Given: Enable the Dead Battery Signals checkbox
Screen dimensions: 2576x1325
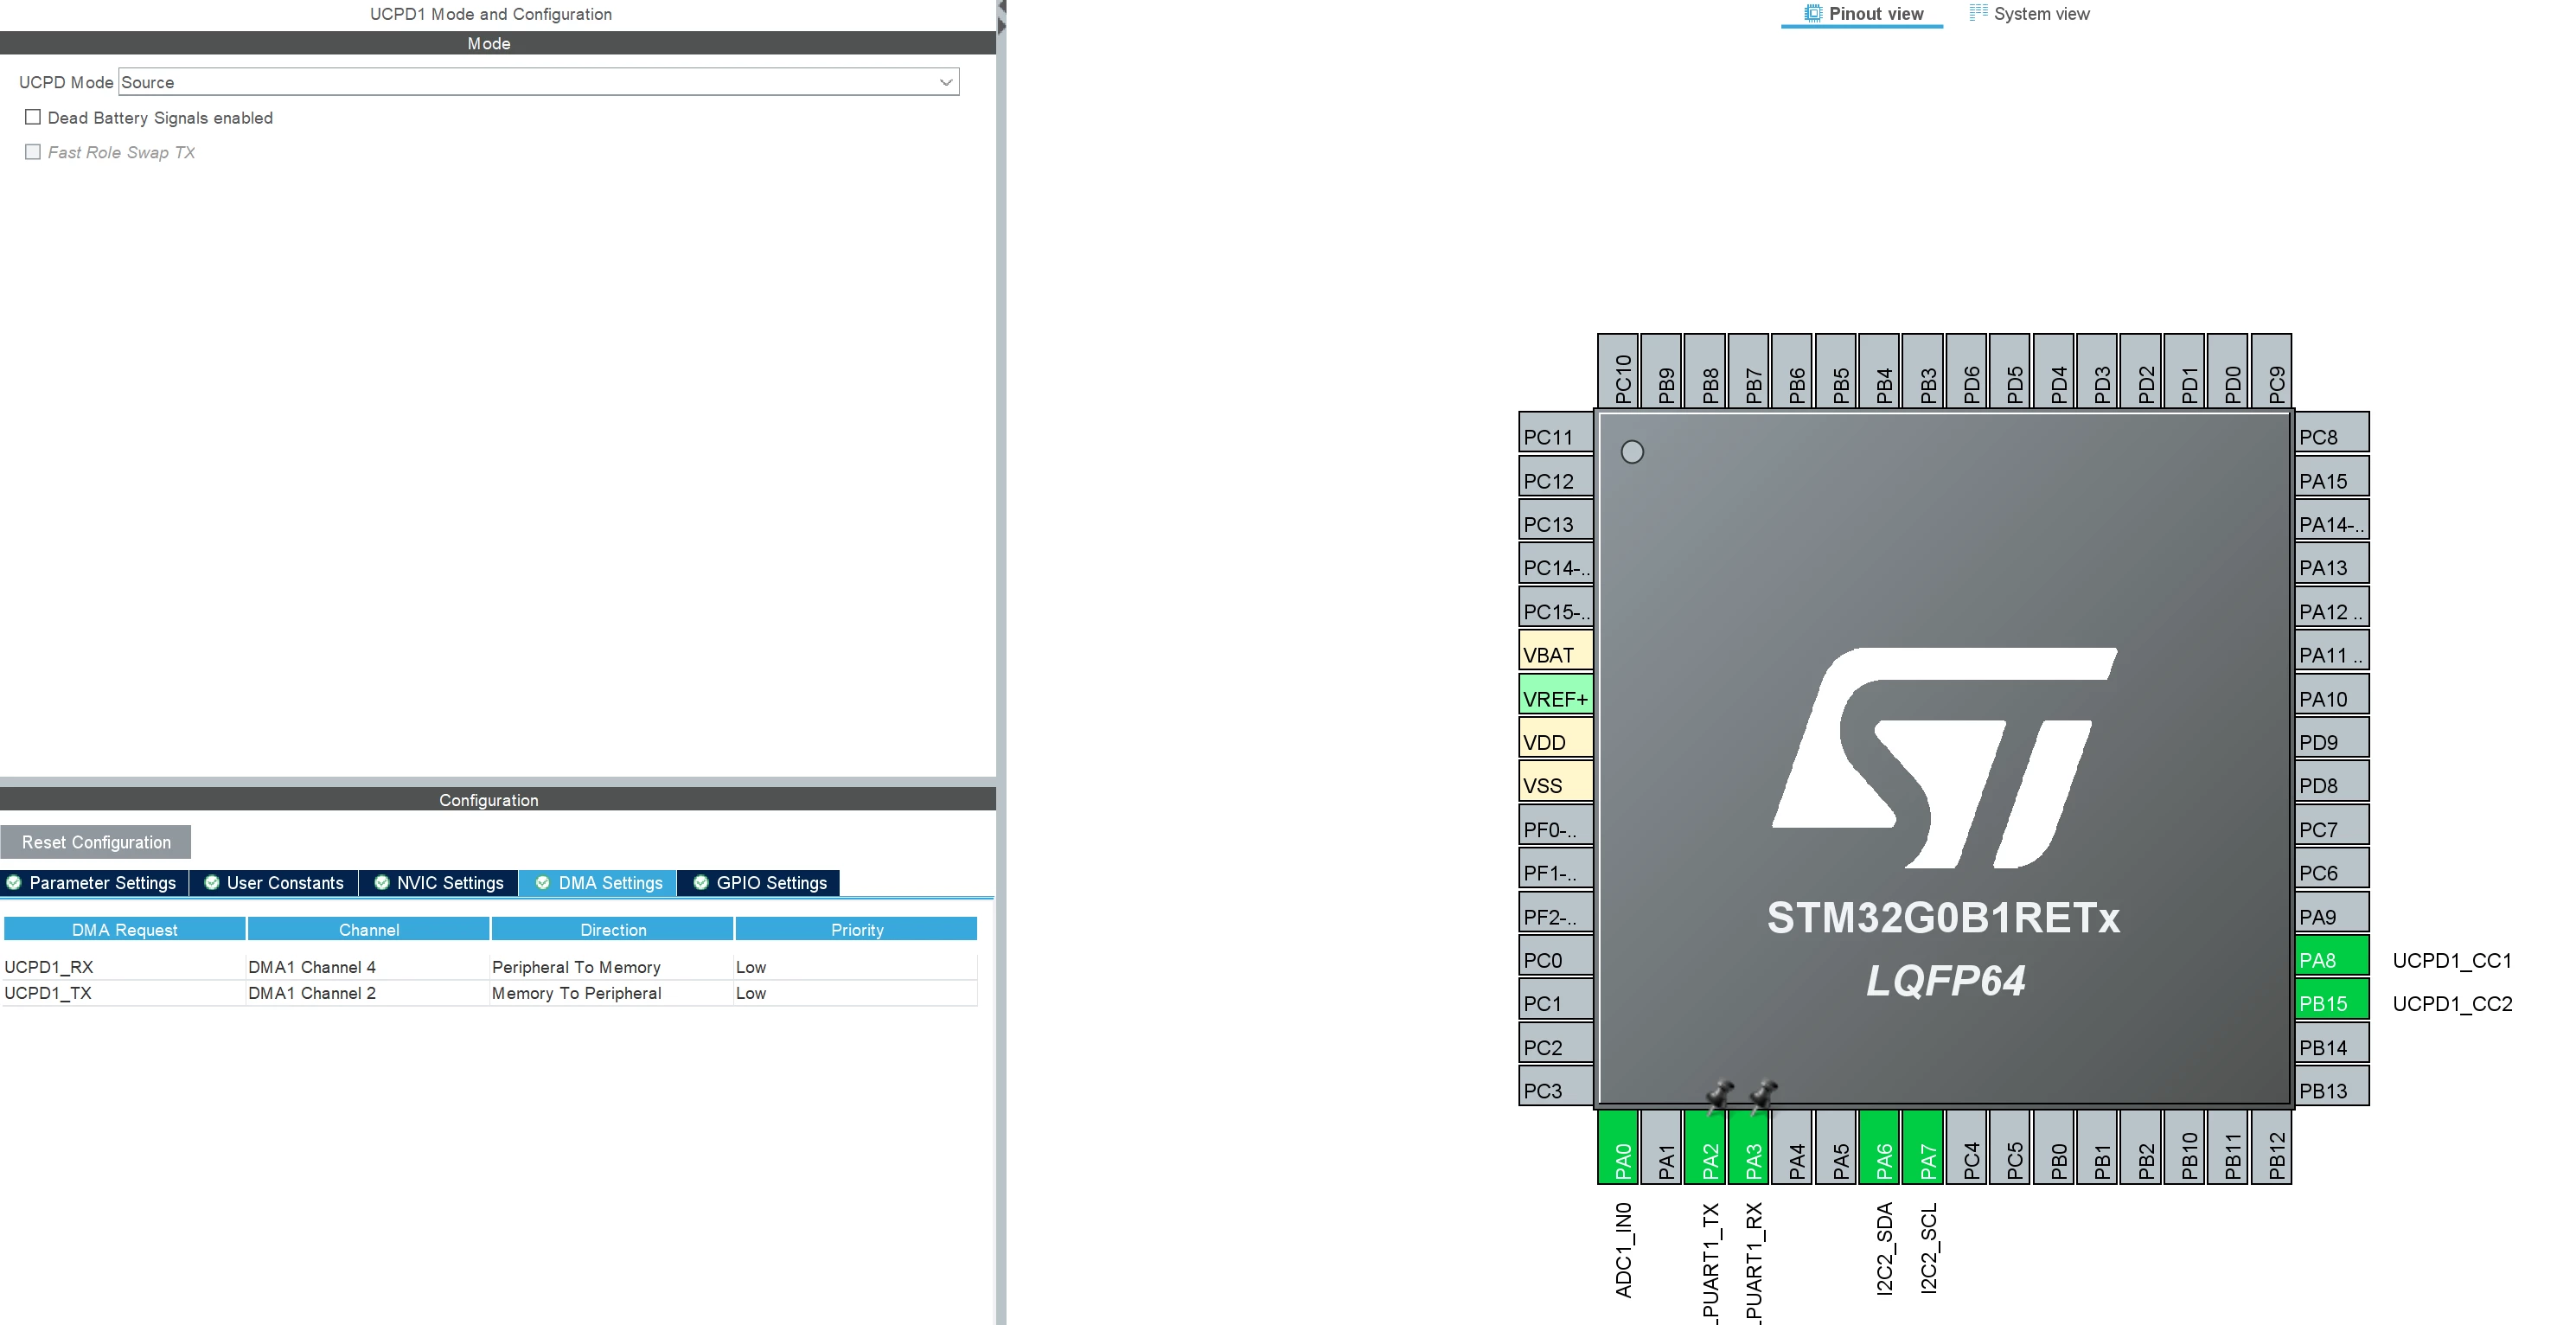Looking at the screenshot, I should 33,117.
